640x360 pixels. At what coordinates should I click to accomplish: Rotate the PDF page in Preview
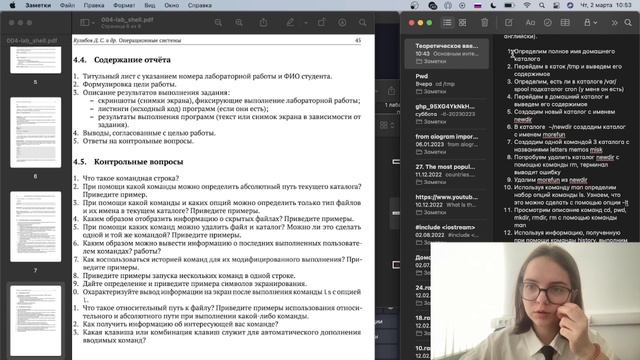322,23
